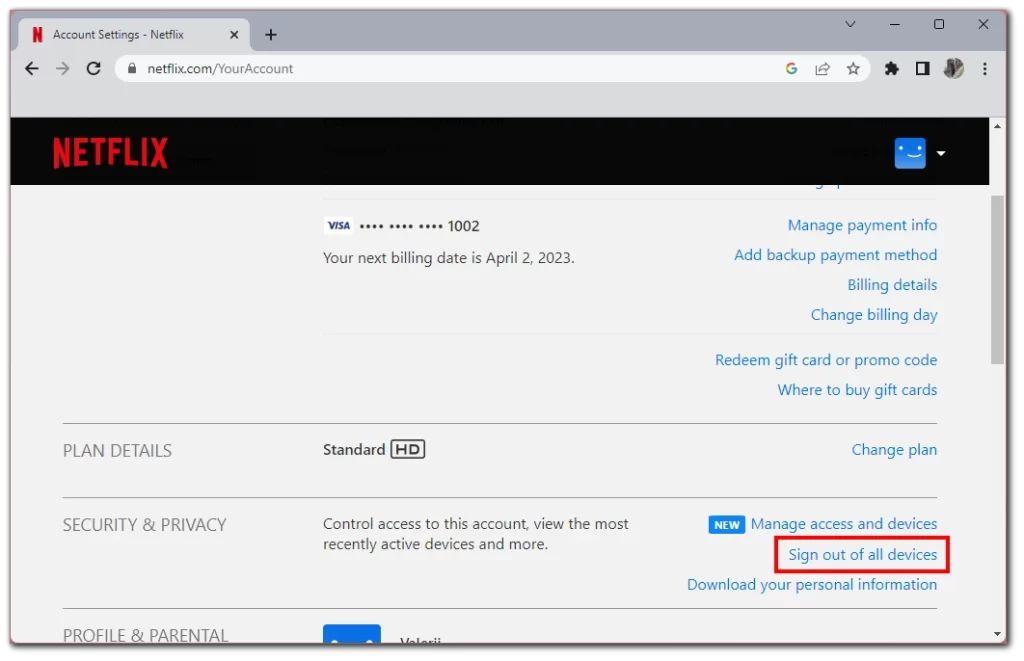Open the Chrome three-dot menu
The width and height of the screenshot is (1024, 661).
tap(985, 69)
